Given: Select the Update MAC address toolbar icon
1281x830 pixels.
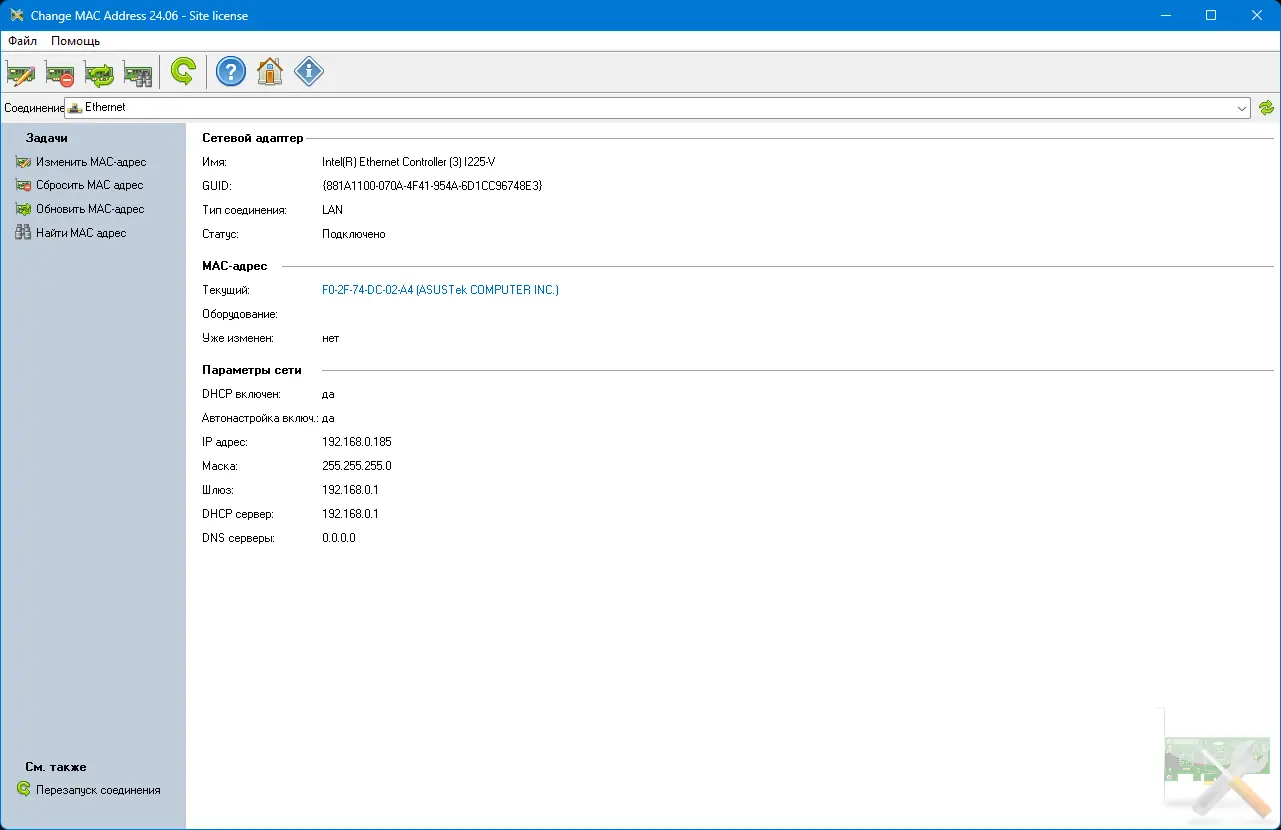Looking at the screenshot, I should coord(98,72).
